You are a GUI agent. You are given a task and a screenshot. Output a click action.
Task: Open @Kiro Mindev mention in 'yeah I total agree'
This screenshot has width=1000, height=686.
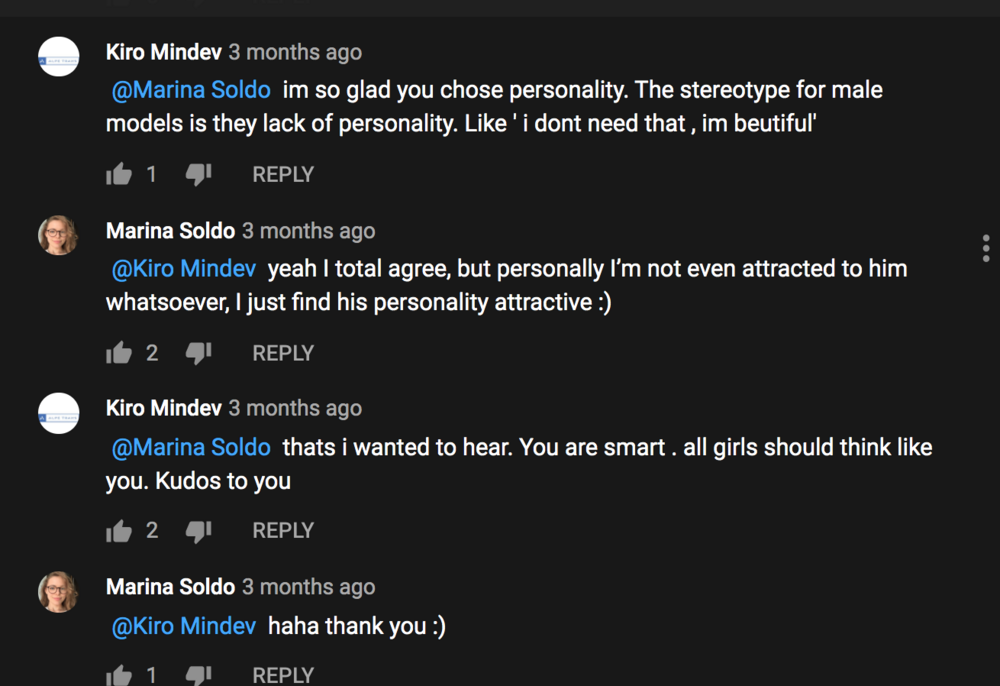point(184,268)
